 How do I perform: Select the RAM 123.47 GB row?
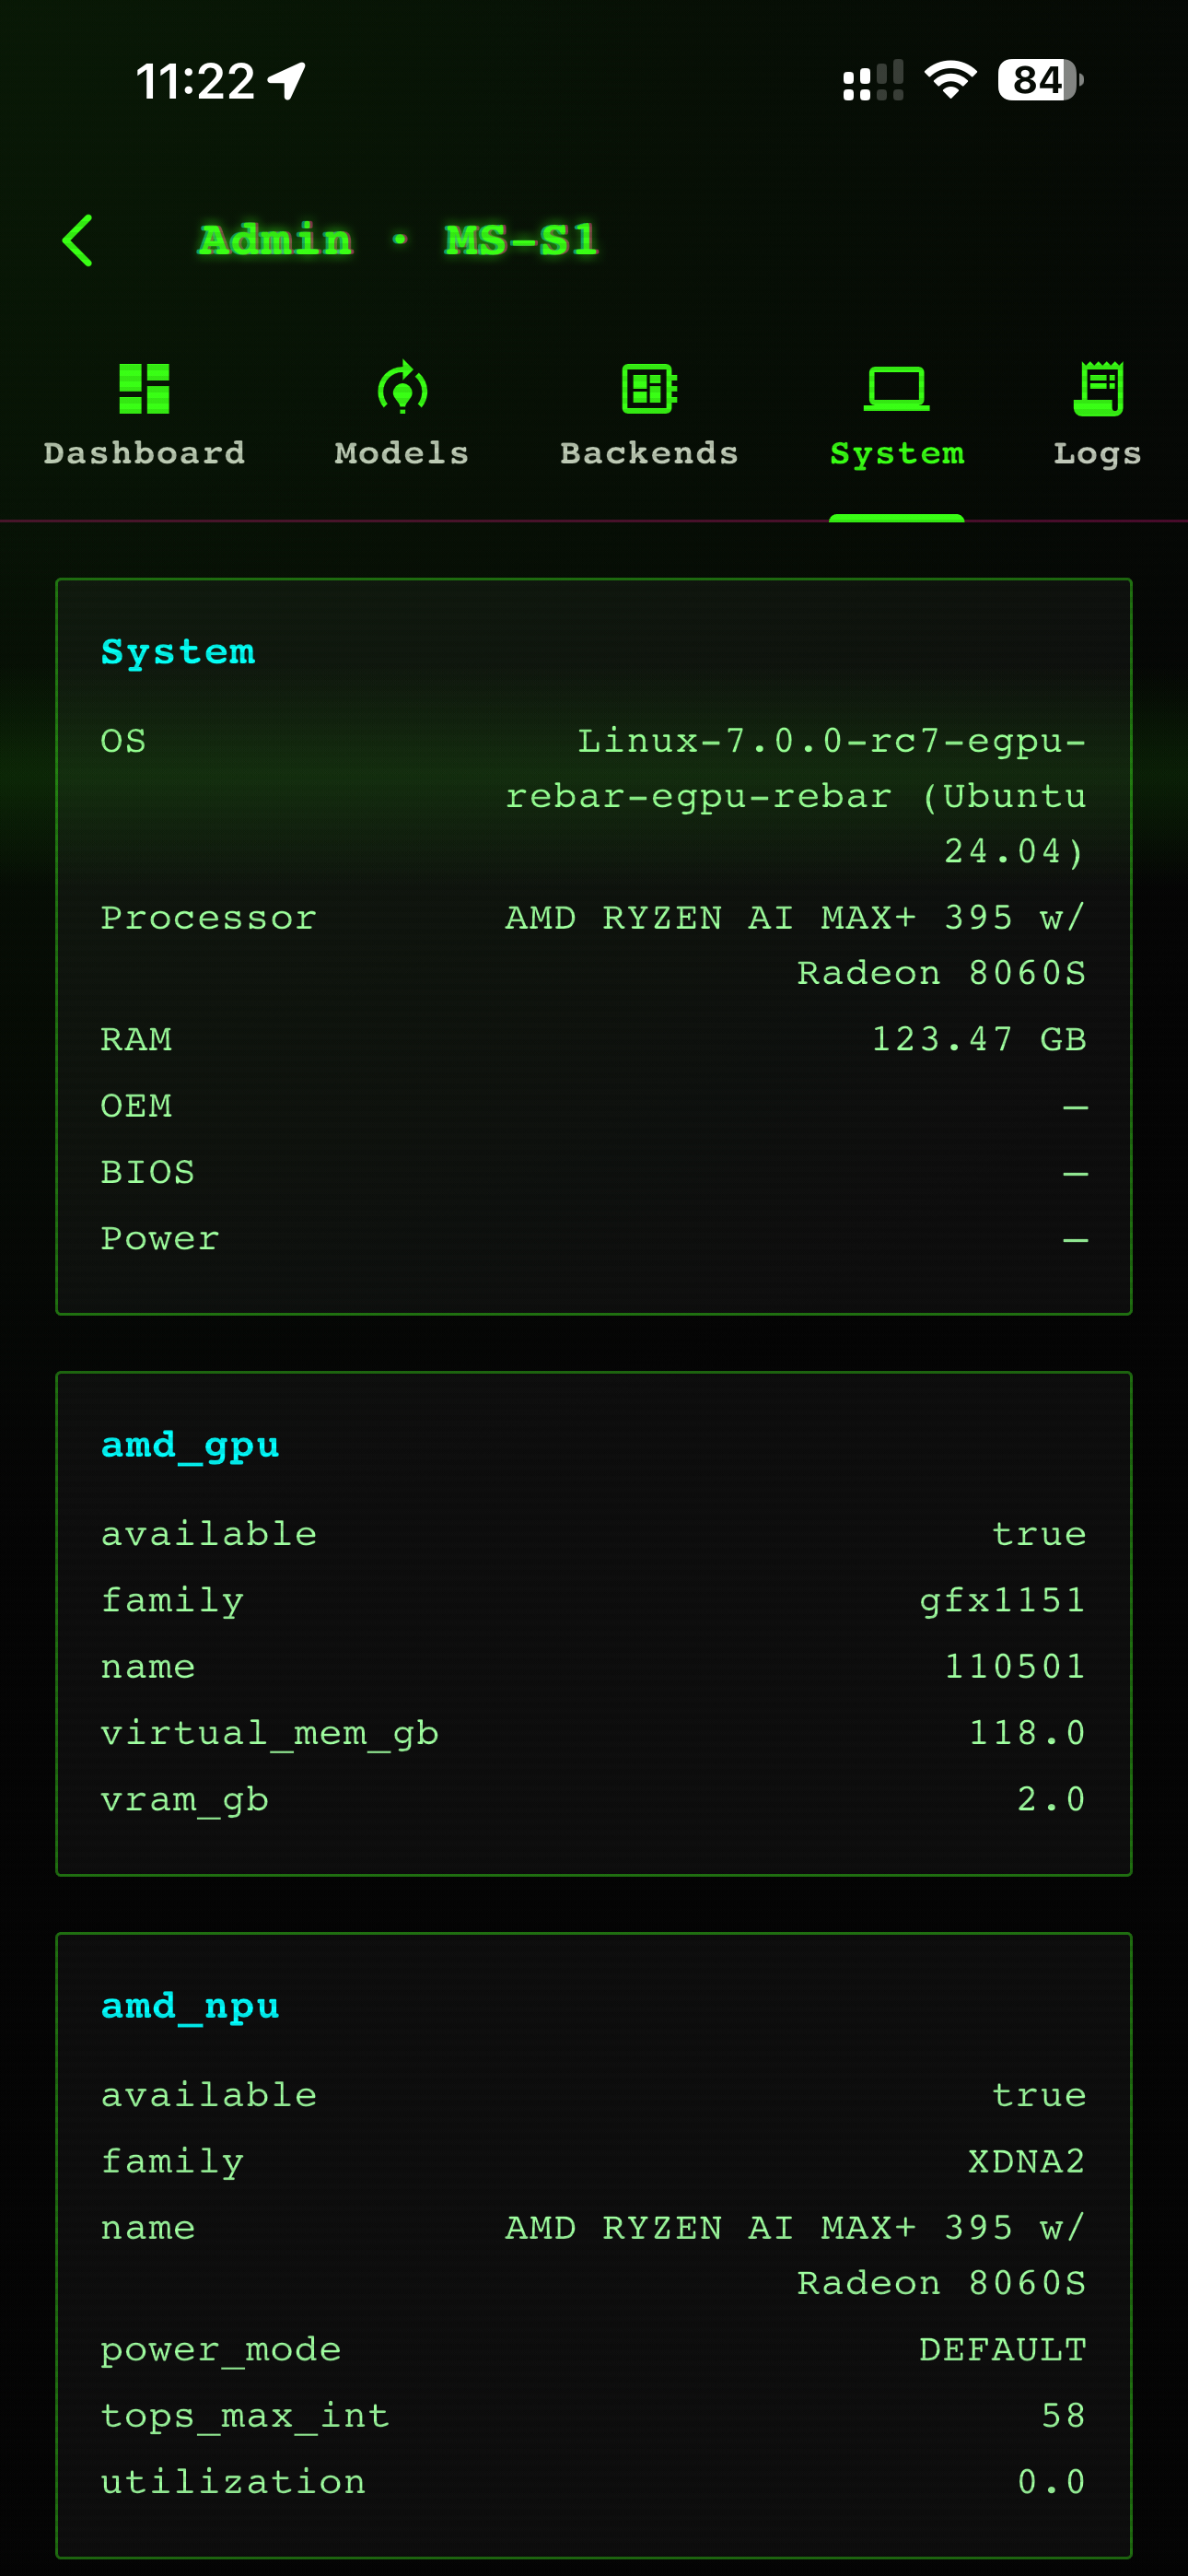coord(594,1039)
